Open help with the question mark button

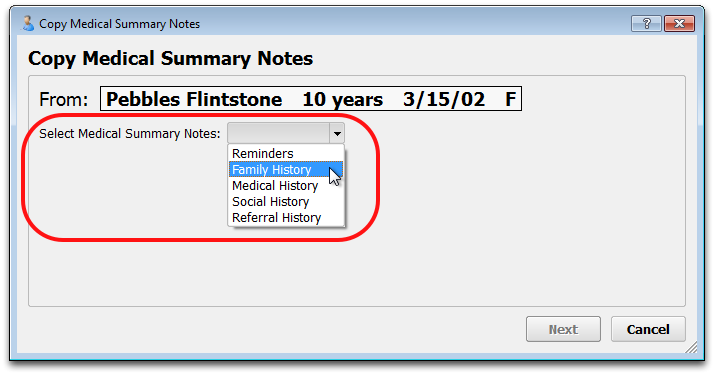[x=646, y=23]
